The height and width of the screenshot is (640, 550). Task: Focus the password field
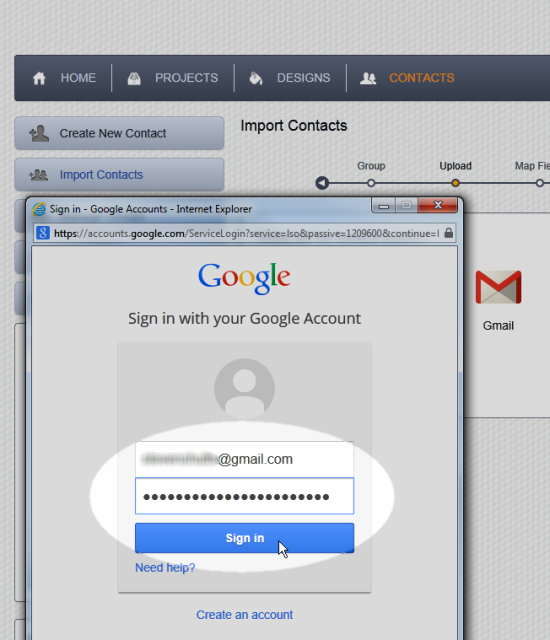point(244,496)
